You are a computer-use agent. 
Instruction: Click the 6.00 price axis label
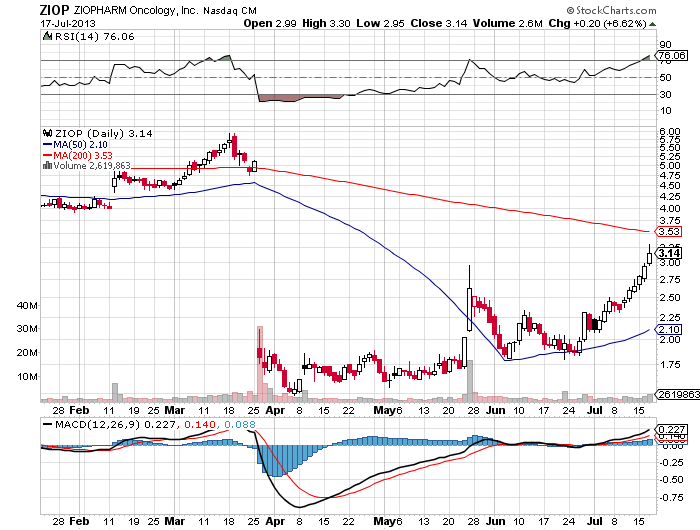(x=670, y=131)
